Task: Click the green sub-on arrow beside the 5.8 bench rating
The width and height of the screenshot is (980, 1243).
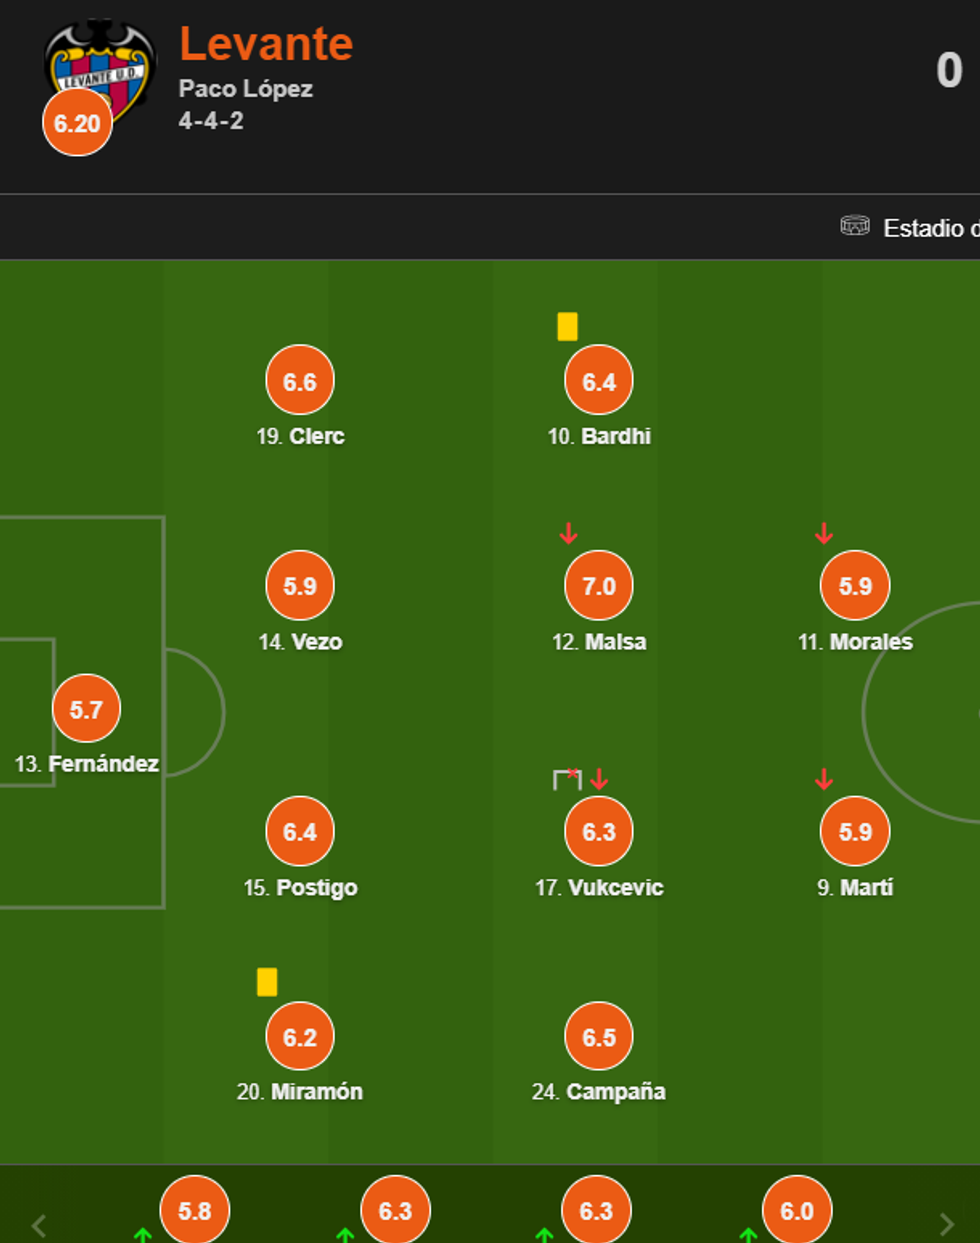Action: [x=143, y=1234]
